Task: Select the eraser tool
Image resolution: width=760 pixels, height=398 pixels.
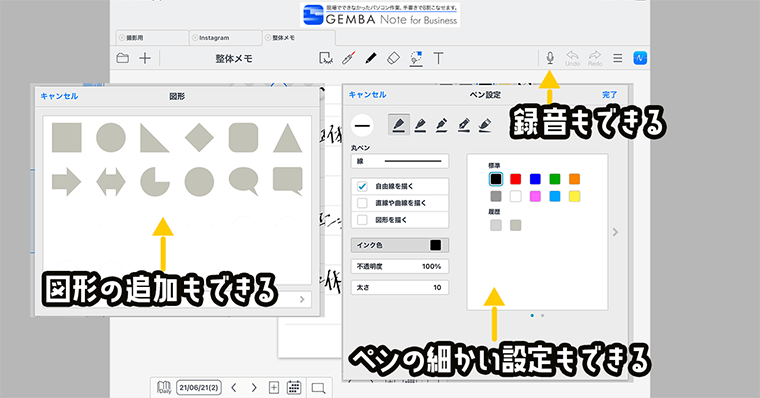Action: tap(393, 58)
